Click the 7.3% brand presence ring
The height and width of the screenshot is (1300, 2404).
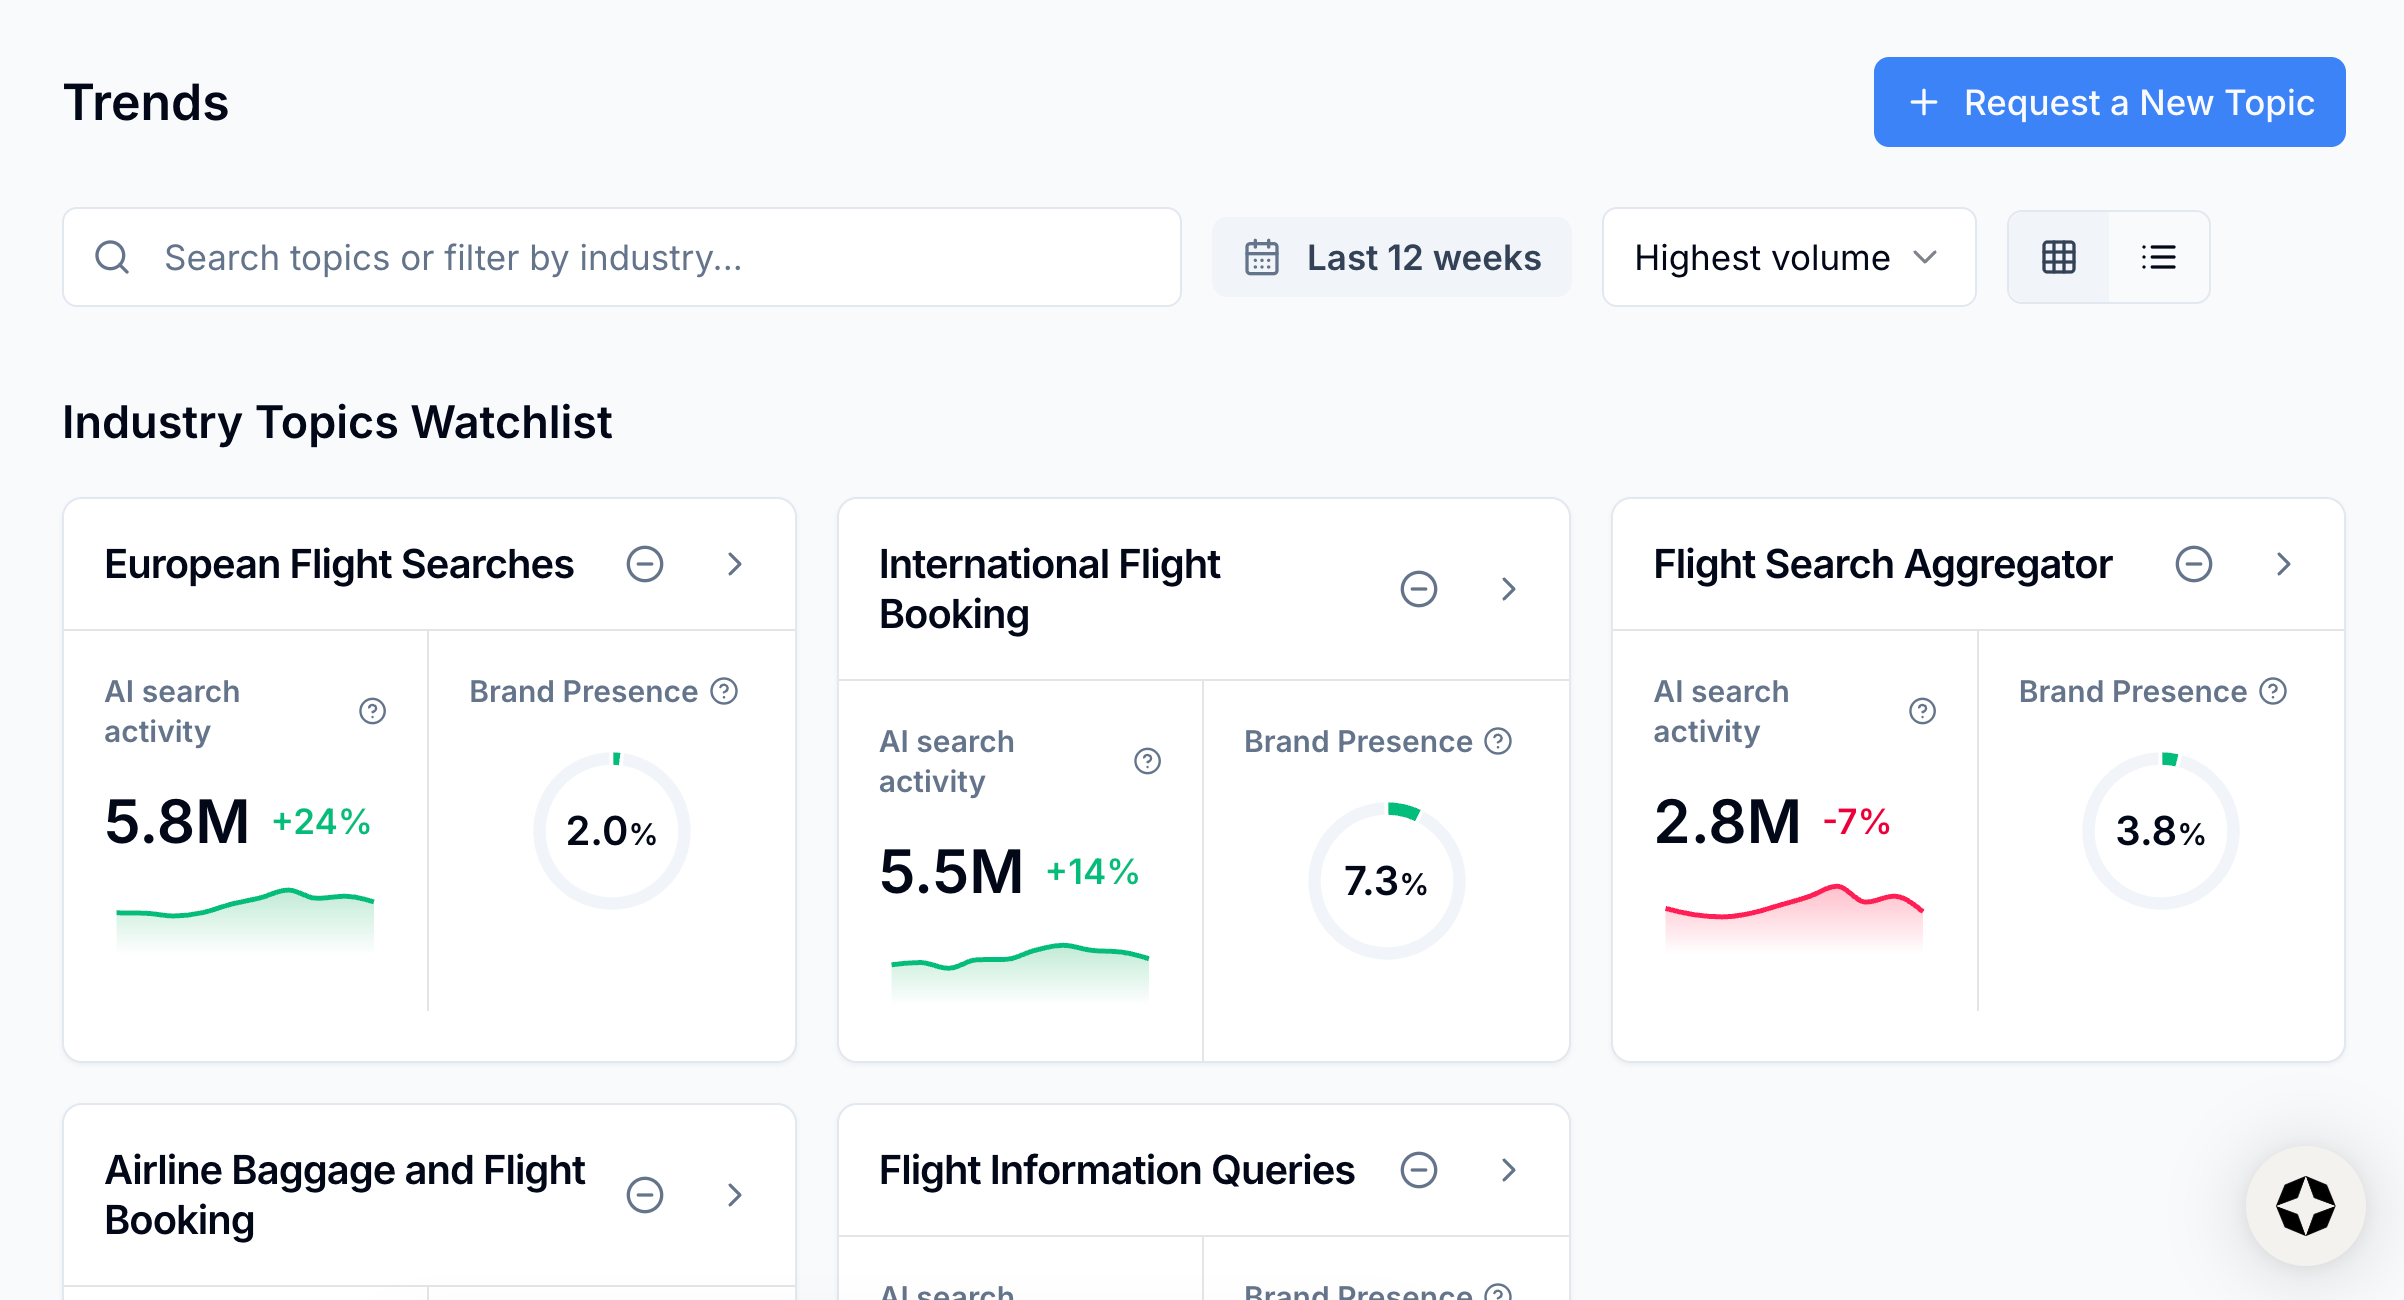pyautogui.click(x=1386, y=881)
